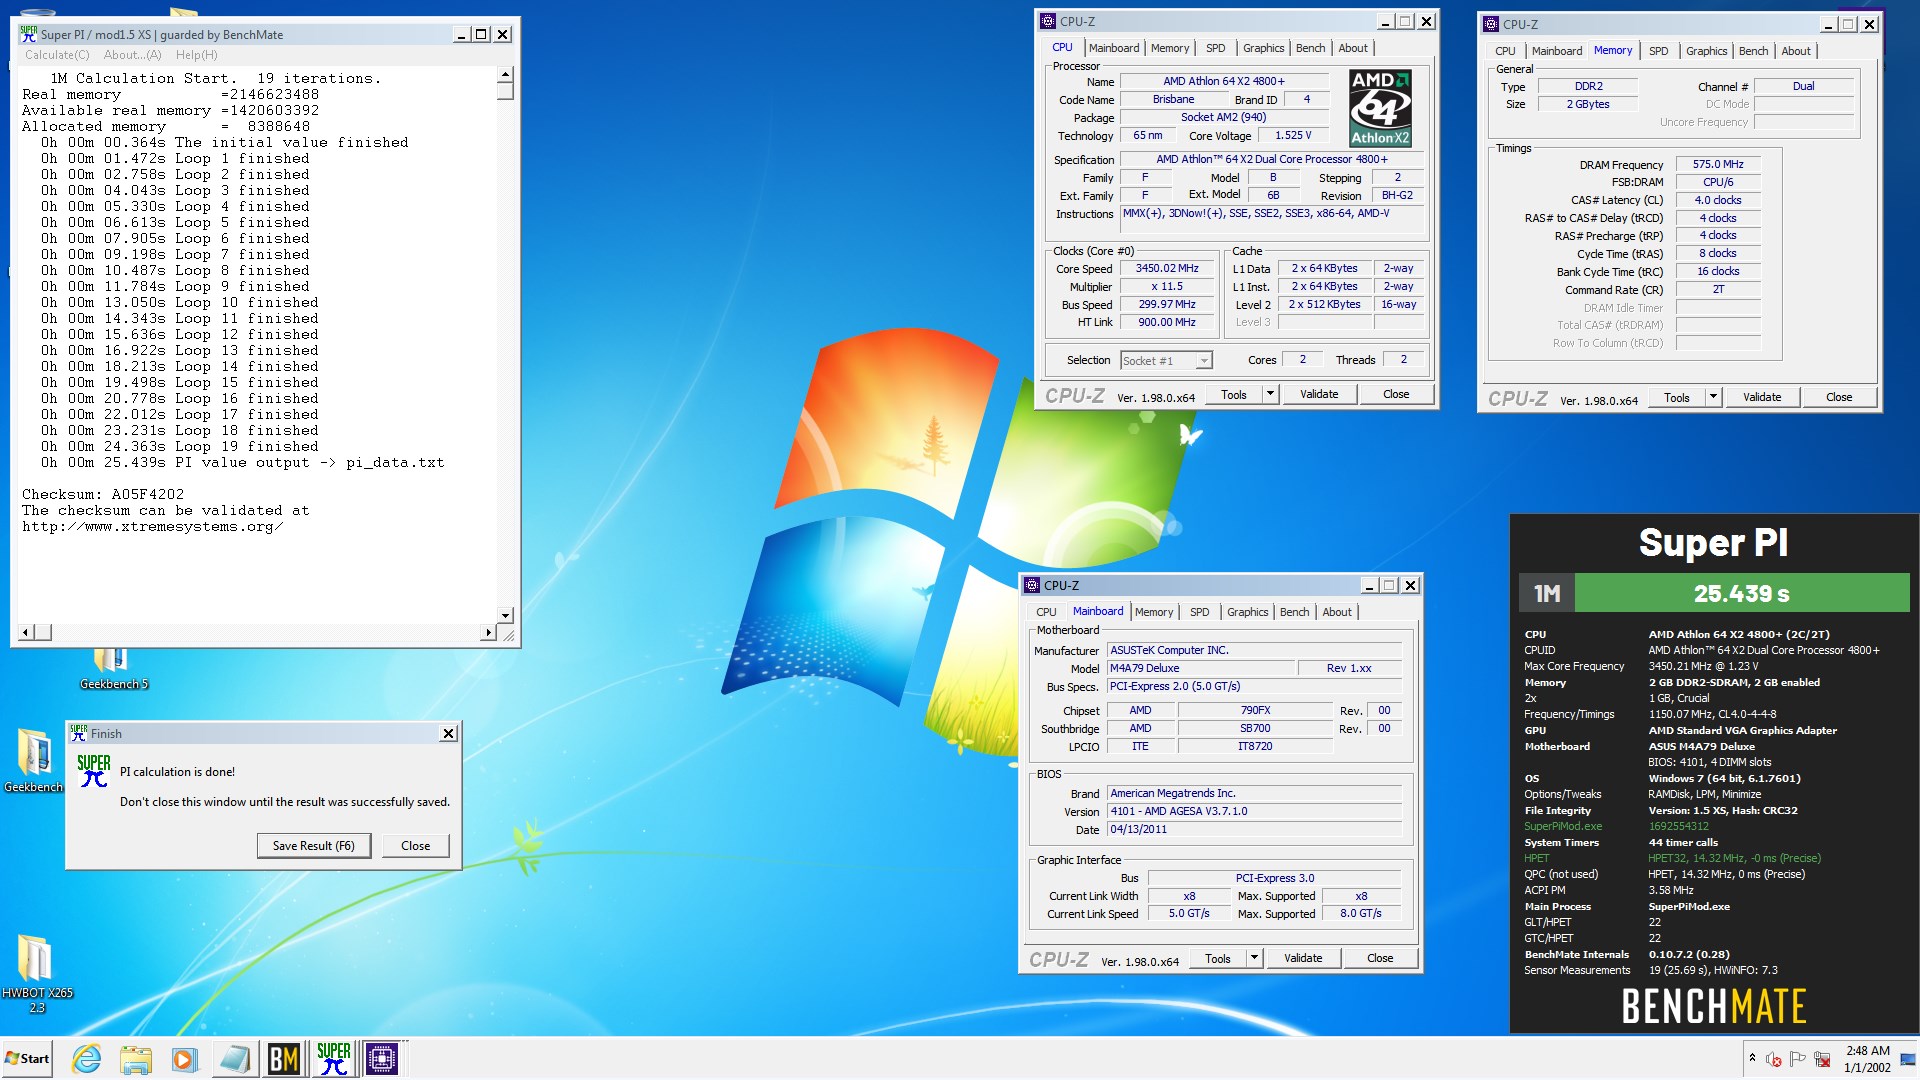Launch Windows Media Player from taskbar
The height and width of the screenshot is (1080, 1920).
click(184, 1058)
